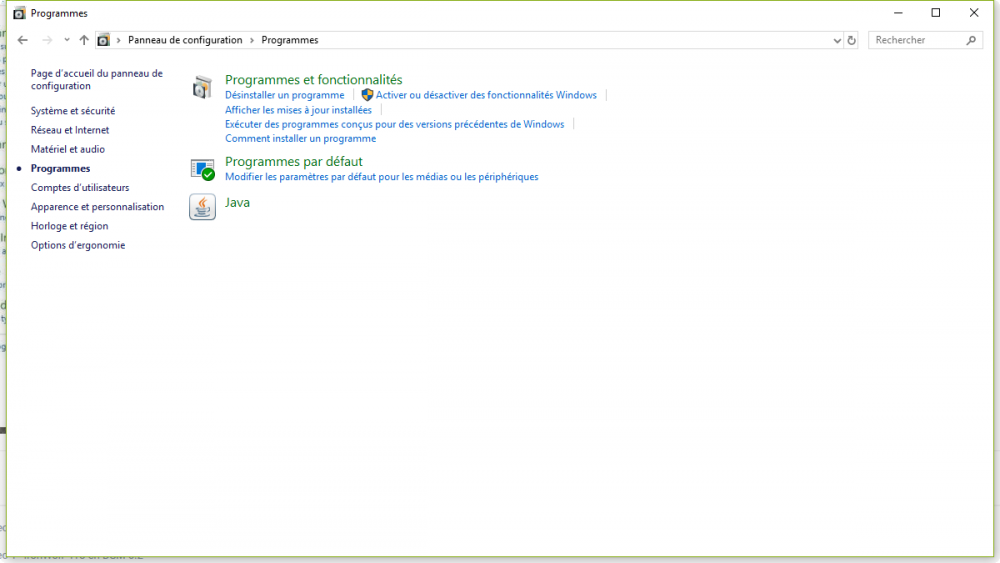Click Modifier les paramètres par défaut link

coord(381,177)
